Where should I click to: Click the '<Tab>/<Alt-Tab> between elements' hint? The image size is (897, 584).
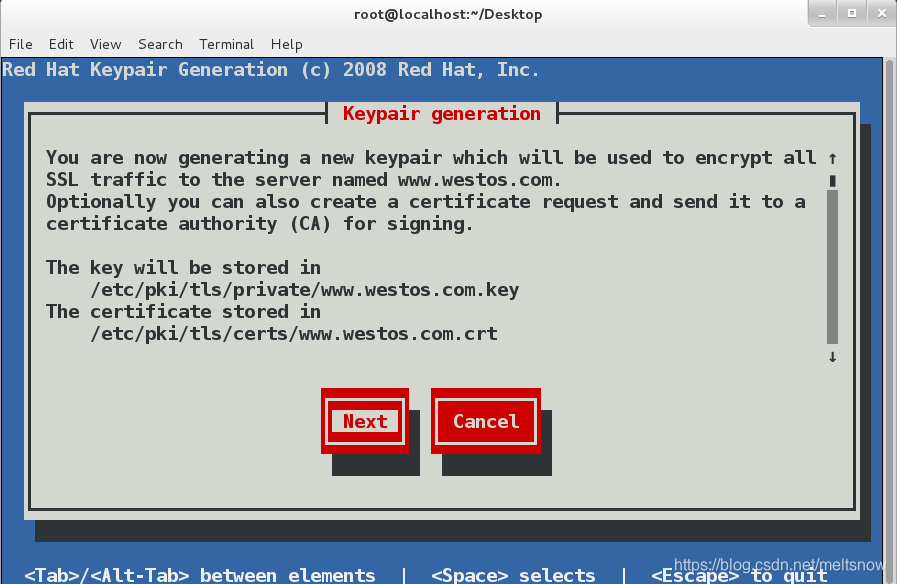point(200,575)
